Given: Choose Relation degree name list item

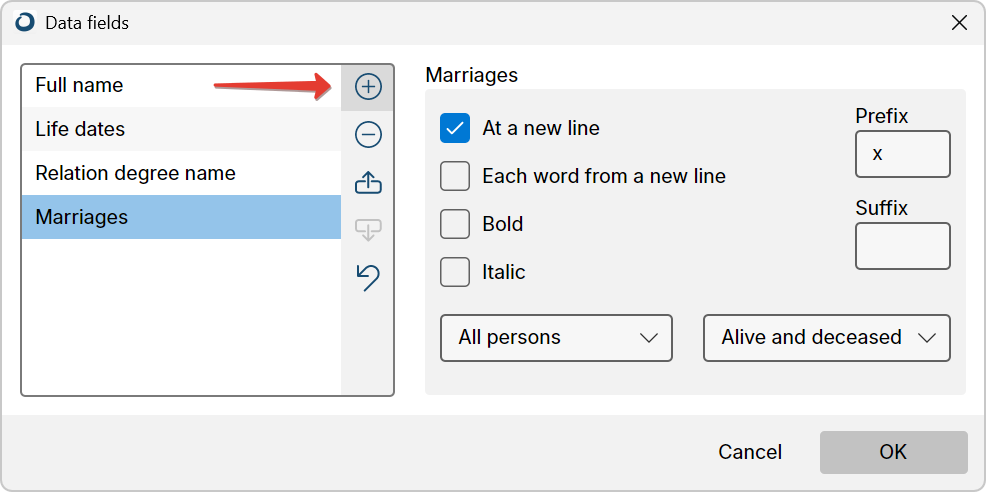Looking at the screenshot, I should point(181,173).
